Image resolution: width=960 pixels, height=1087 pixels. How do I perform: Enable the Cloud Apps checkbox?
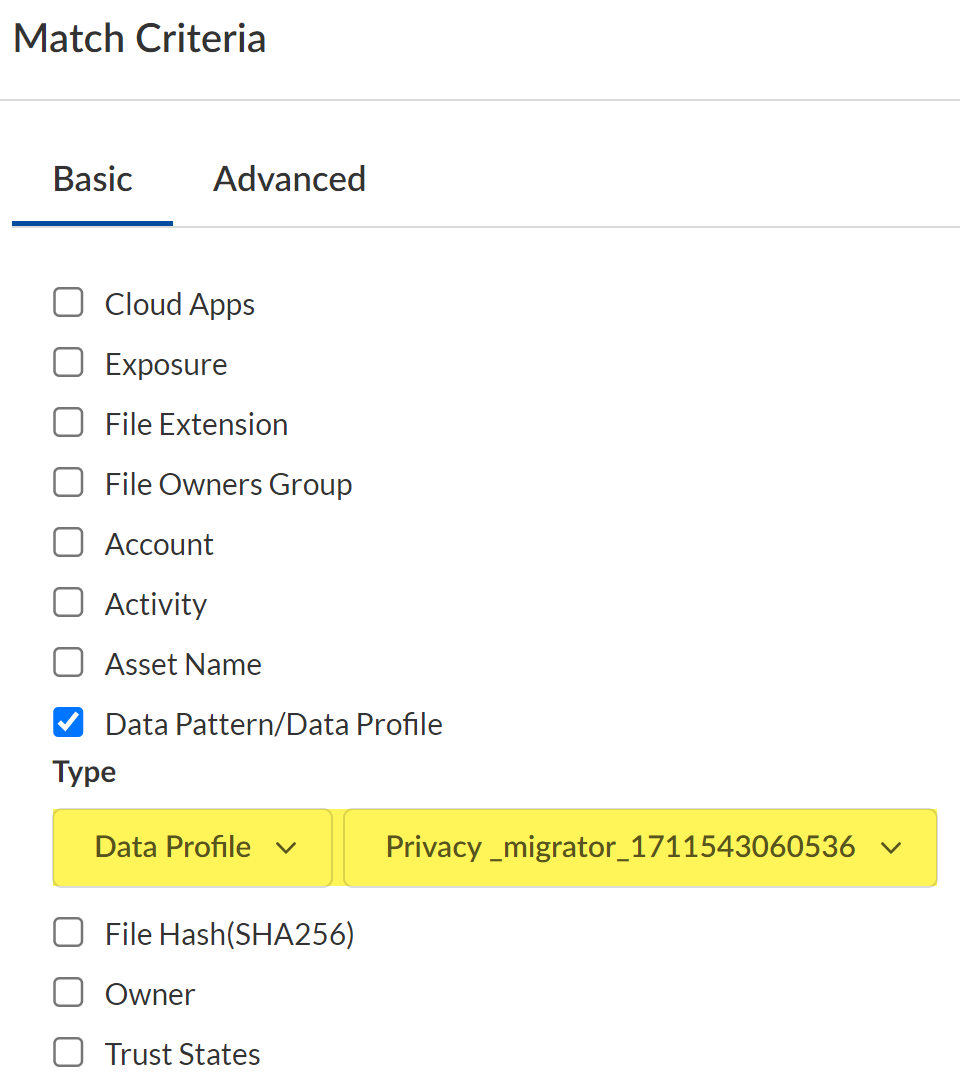pos(68,303)
